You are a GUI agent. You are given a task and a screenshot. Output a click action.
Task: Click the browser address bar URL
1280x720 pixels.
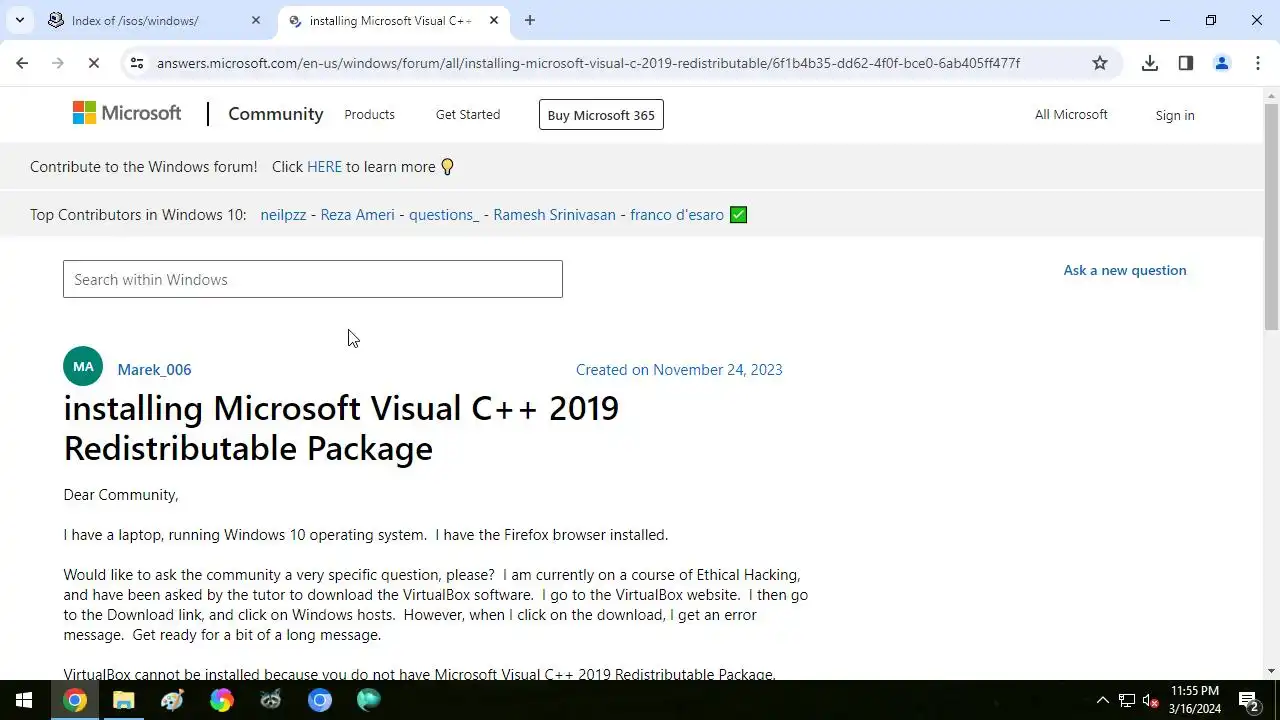pyautogui.click(x=588, y=63)
